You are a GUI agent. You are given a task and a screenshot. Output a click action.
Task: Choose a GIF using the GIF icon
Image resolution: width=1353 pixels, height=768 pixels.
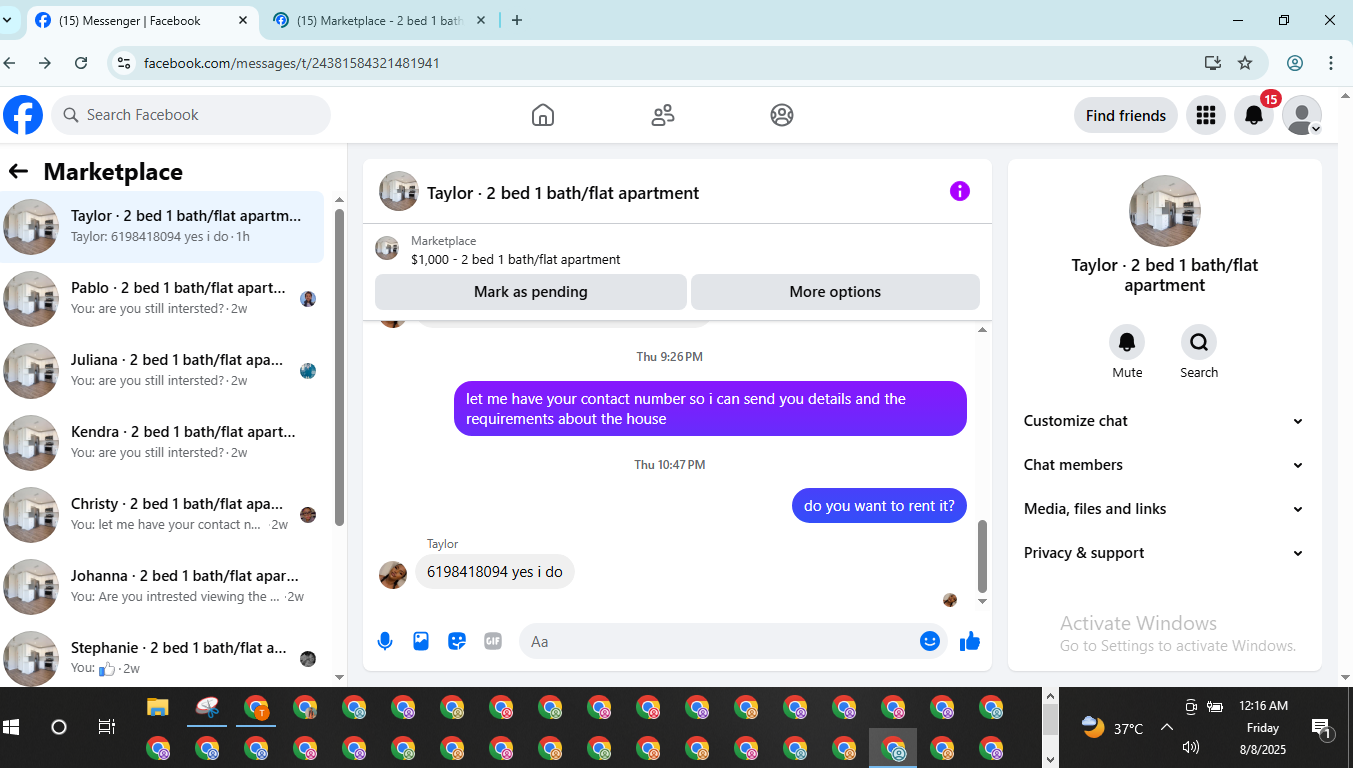[x=493, y=641]
